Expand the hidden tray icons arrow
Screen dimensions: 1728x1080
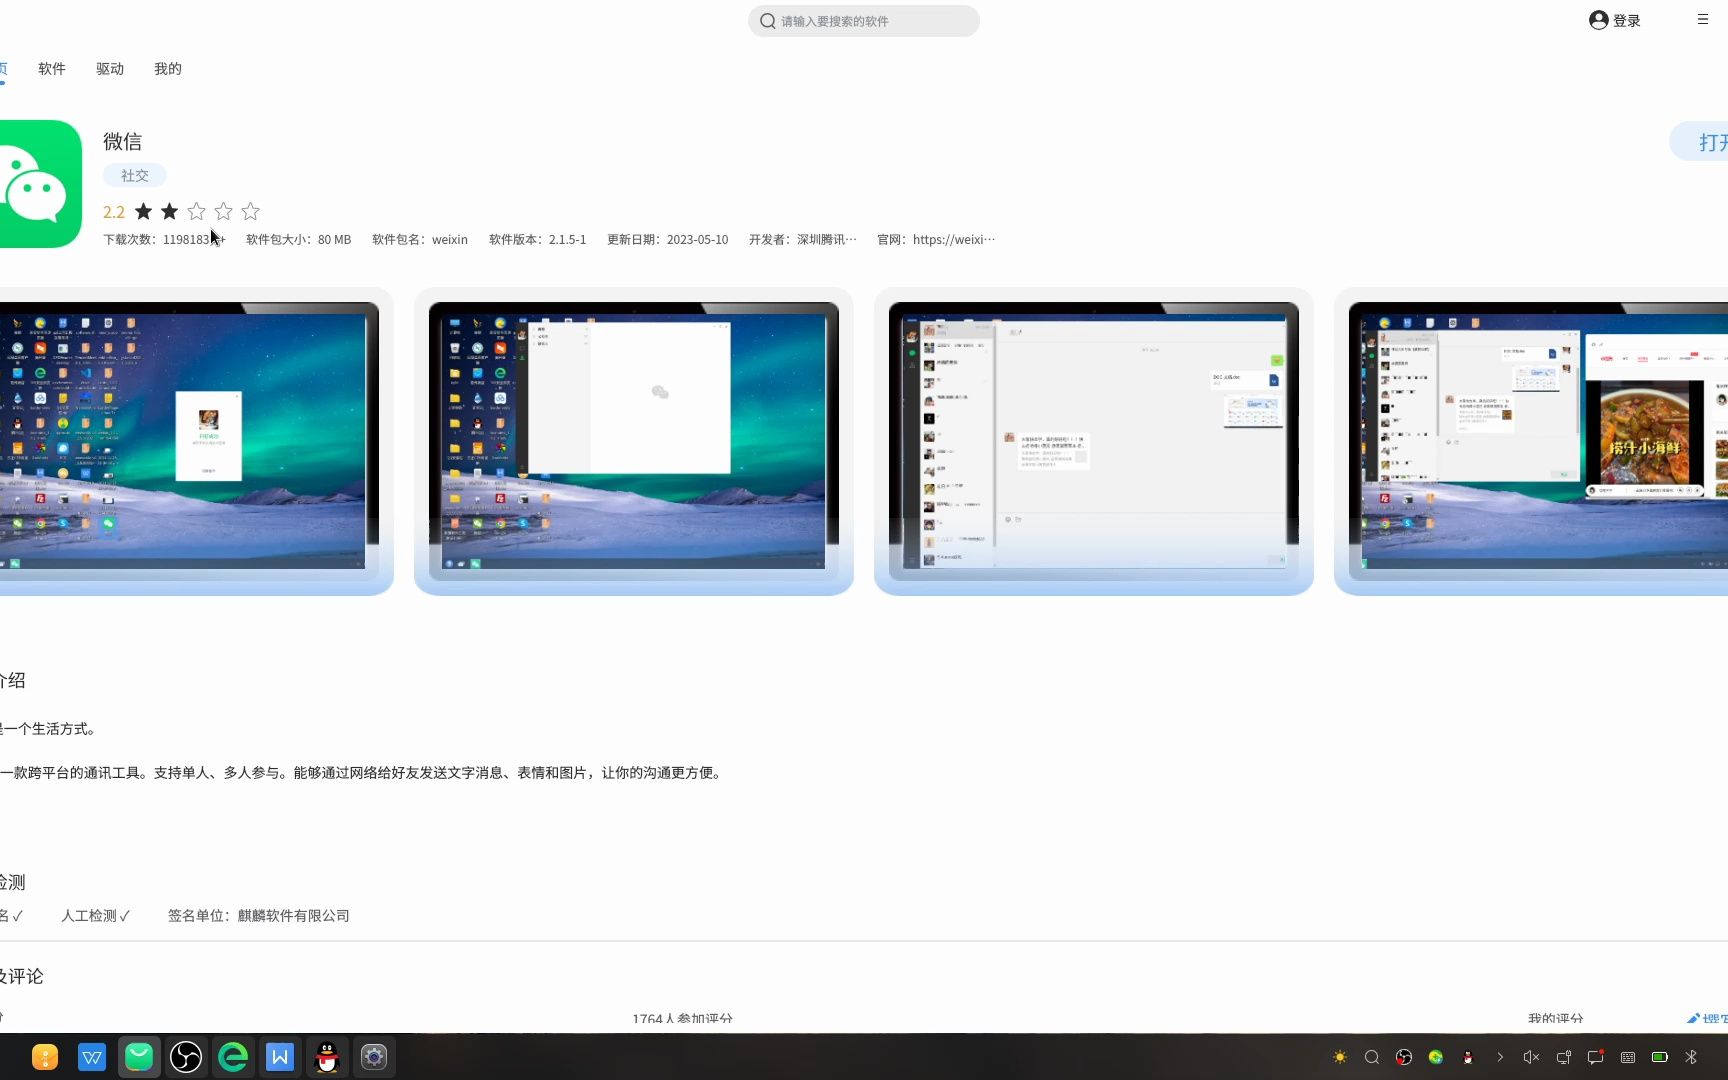(x=1500, y=1057)
